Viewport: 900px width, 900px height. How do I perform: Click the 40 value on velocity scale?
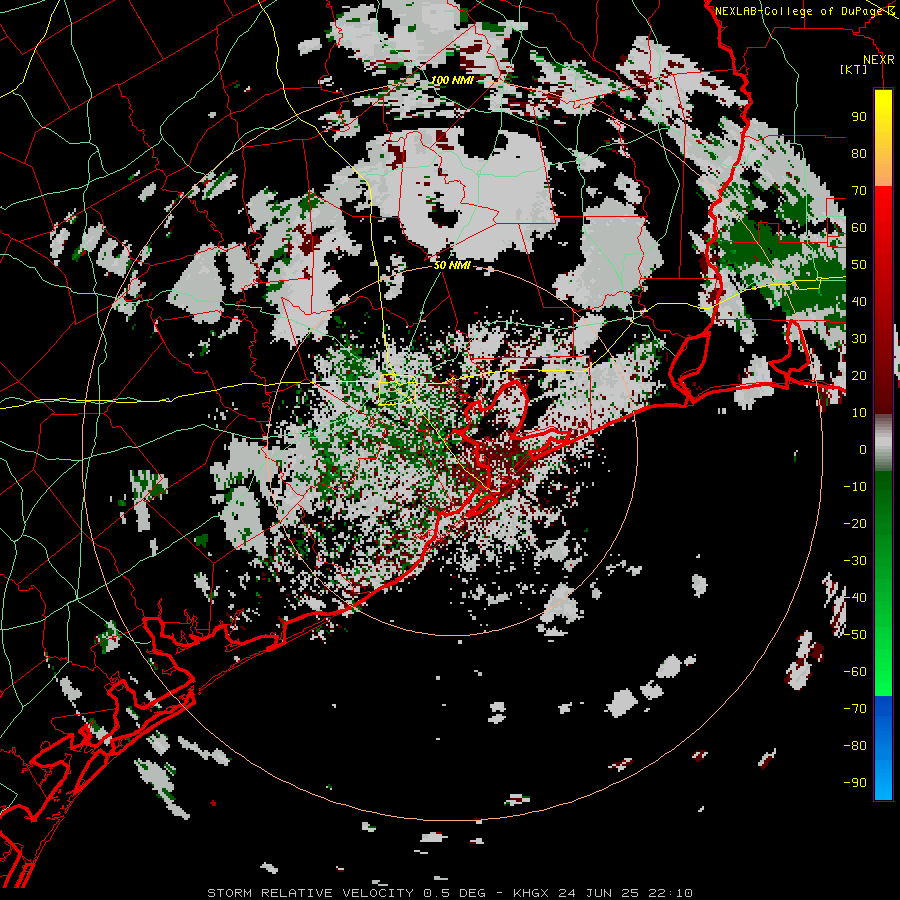pyautogui.click(x=859, y=301)
